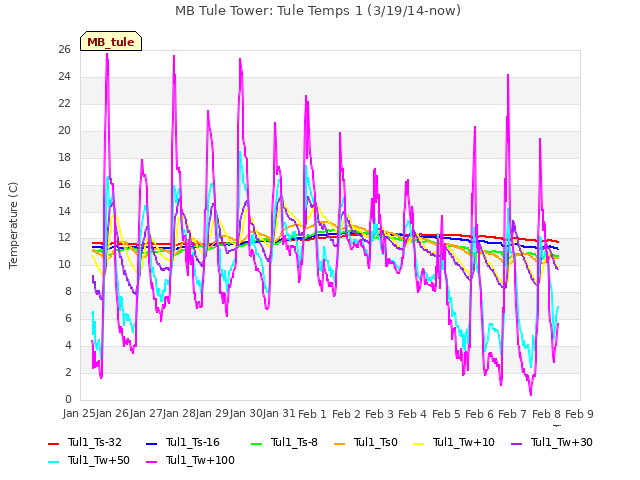Click the Jan 30 x-axis date
This screenshot has height=480, width=640.
[246, 413]
